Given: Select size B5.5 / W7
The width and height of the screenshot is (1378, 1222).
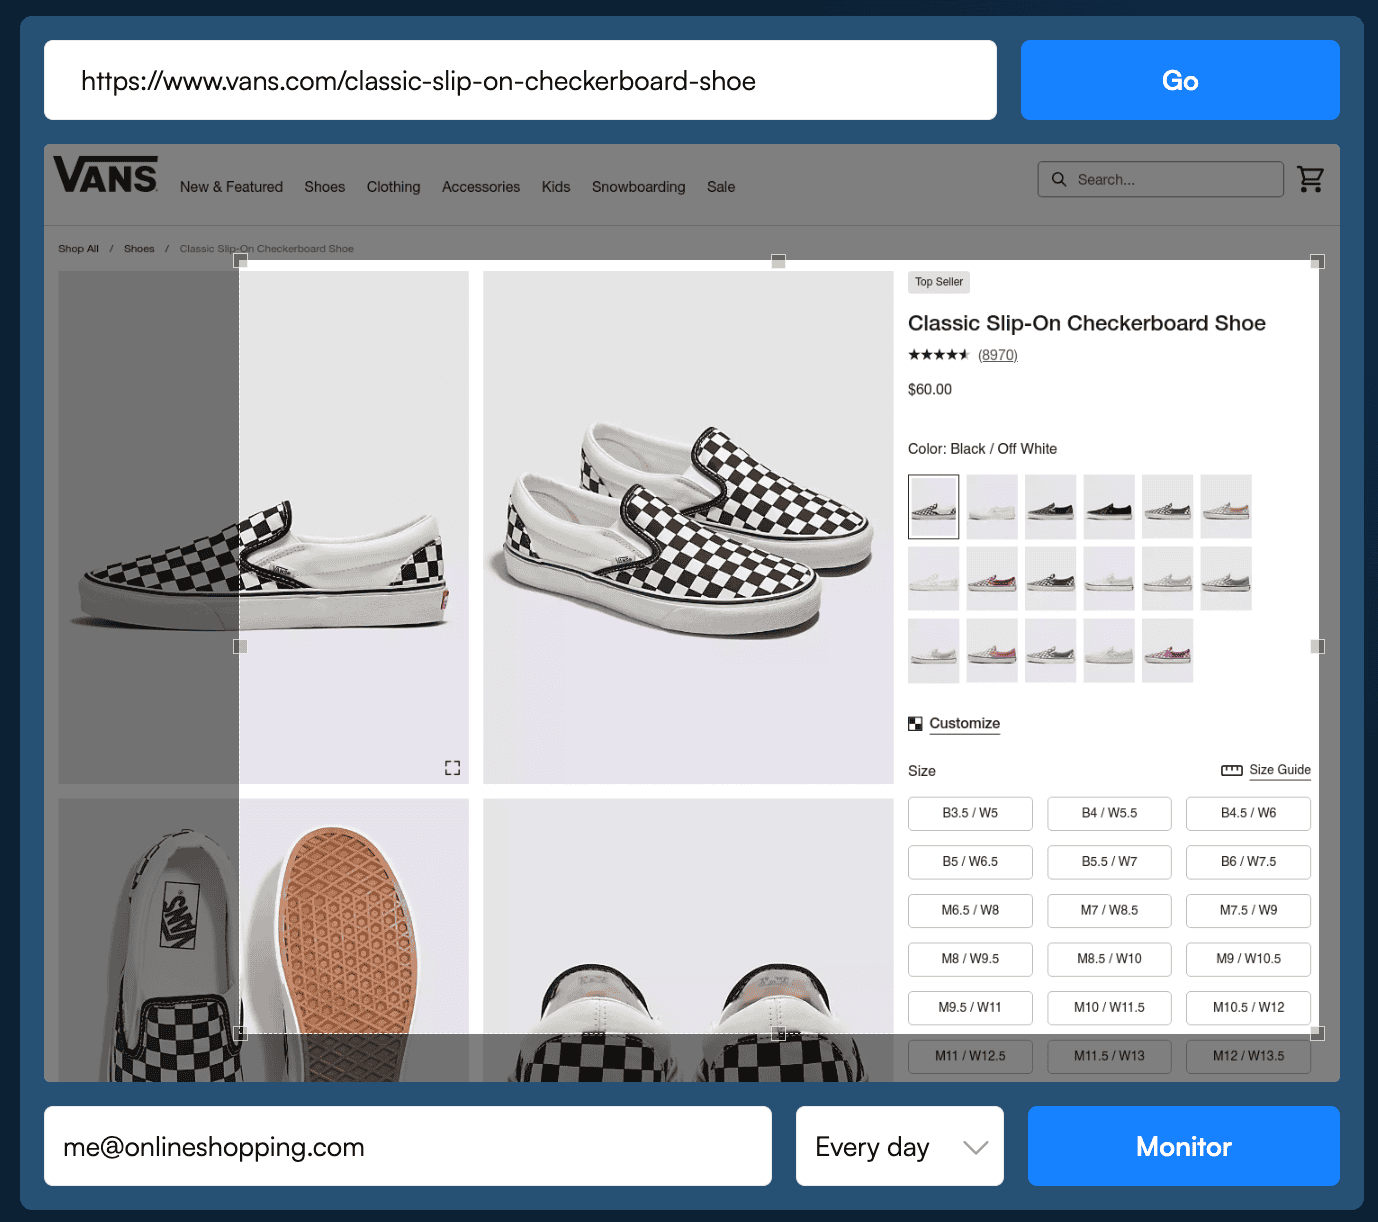Looking at the screenshot, I should pyautogui.click(x=1109, y=862).
